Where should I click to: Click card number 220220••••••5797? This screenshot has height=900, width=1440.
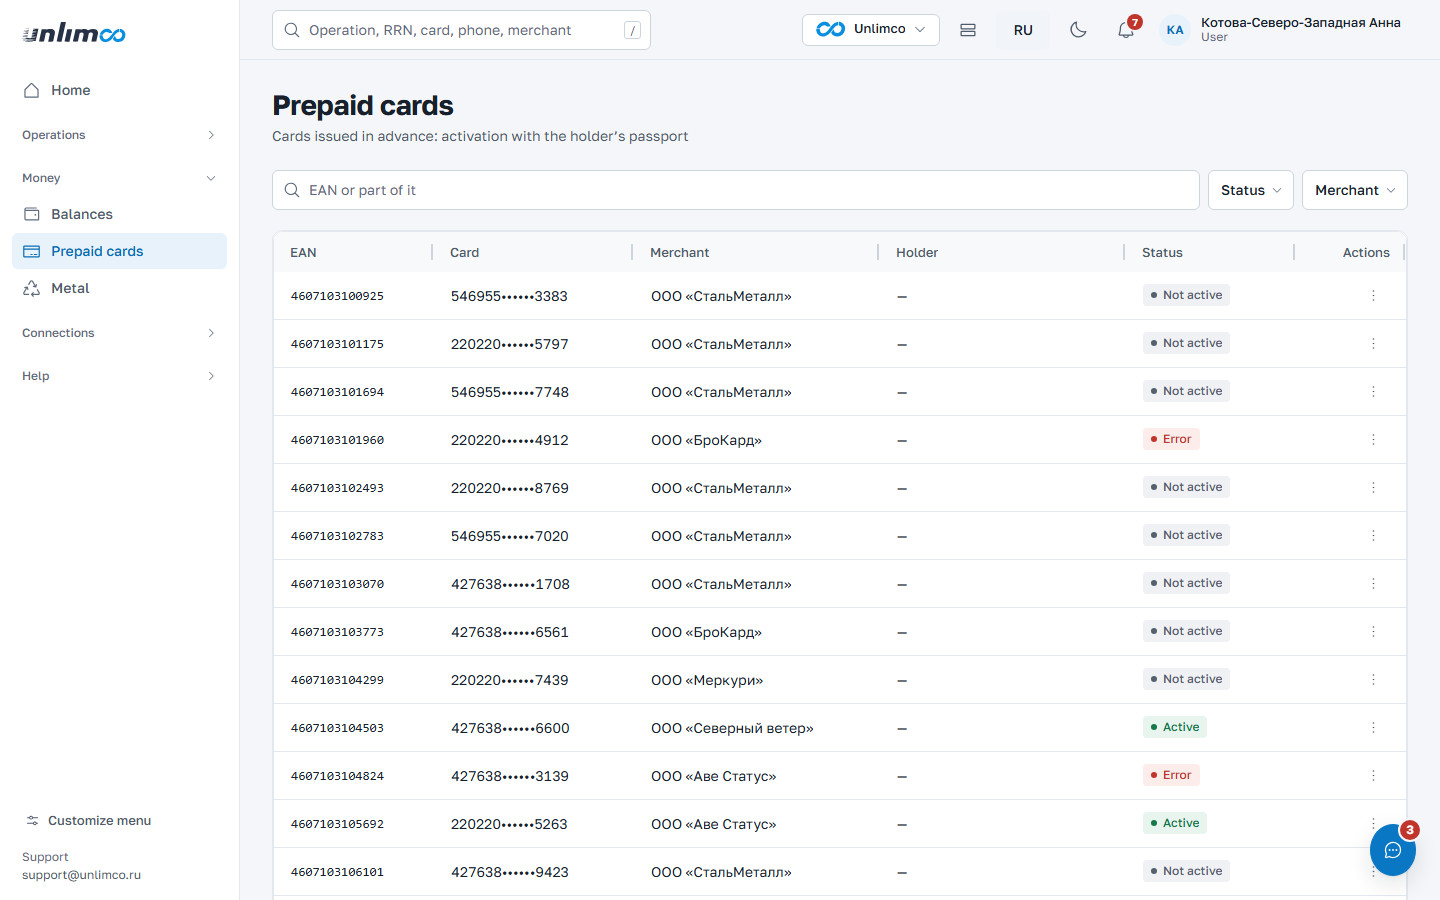pyautogui.click(x=509, y=344)
